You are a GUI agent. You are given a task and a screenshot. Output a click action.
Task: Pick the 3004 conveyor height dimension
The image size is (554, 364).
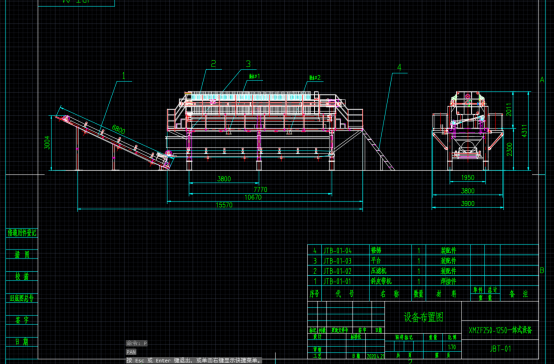[x=47, y=143]
